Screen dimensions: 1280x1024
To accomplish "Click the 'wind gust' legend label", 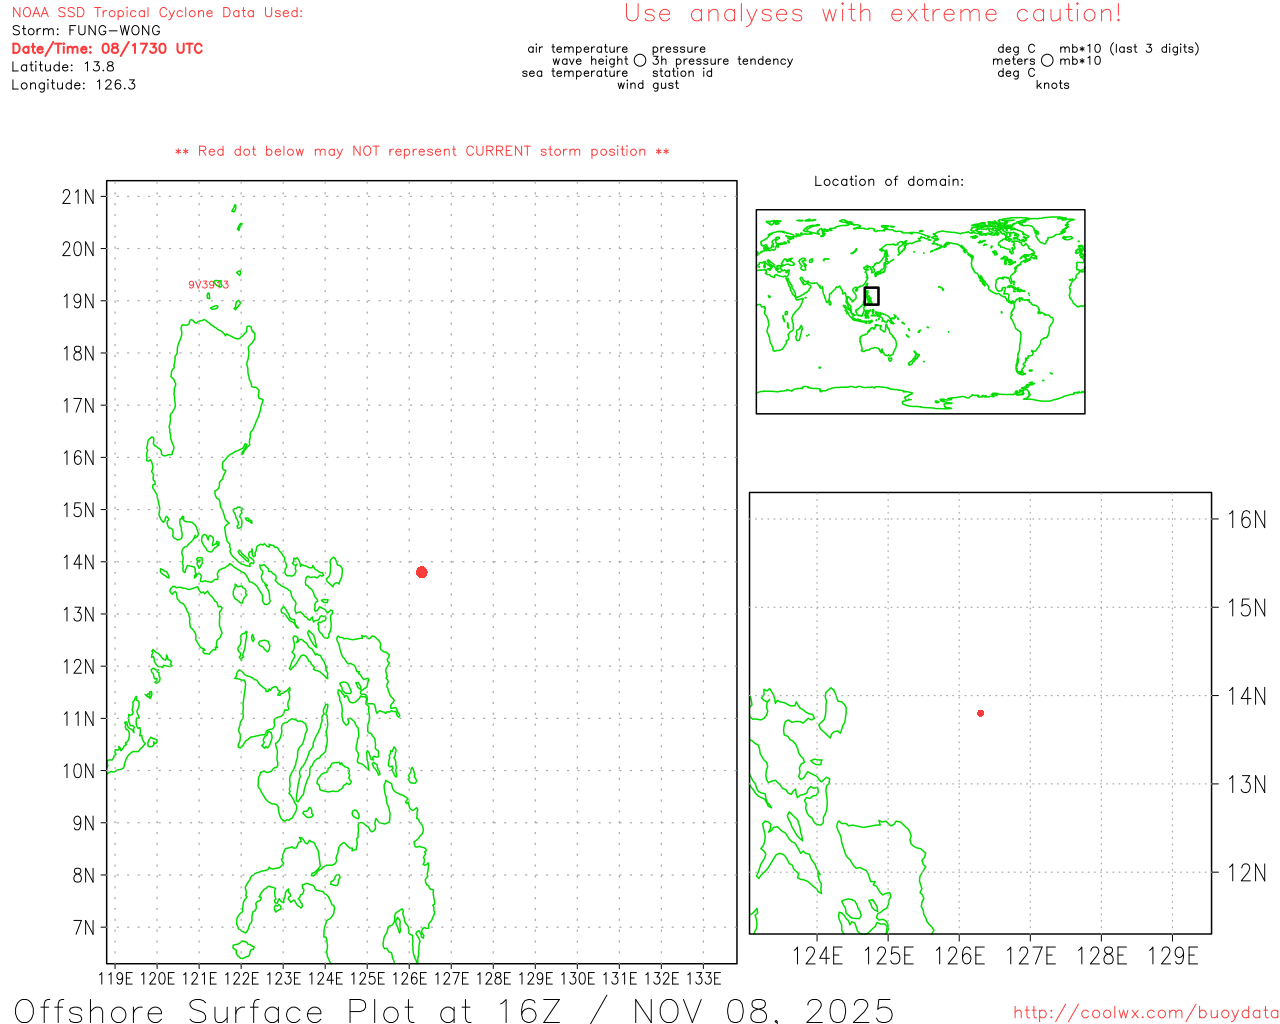I will (x=648, y=85).
